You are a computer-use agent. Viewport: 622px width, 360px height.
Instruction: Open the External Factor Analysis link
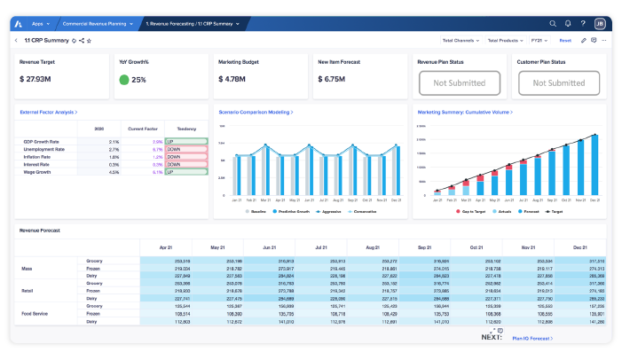point(48,112)
